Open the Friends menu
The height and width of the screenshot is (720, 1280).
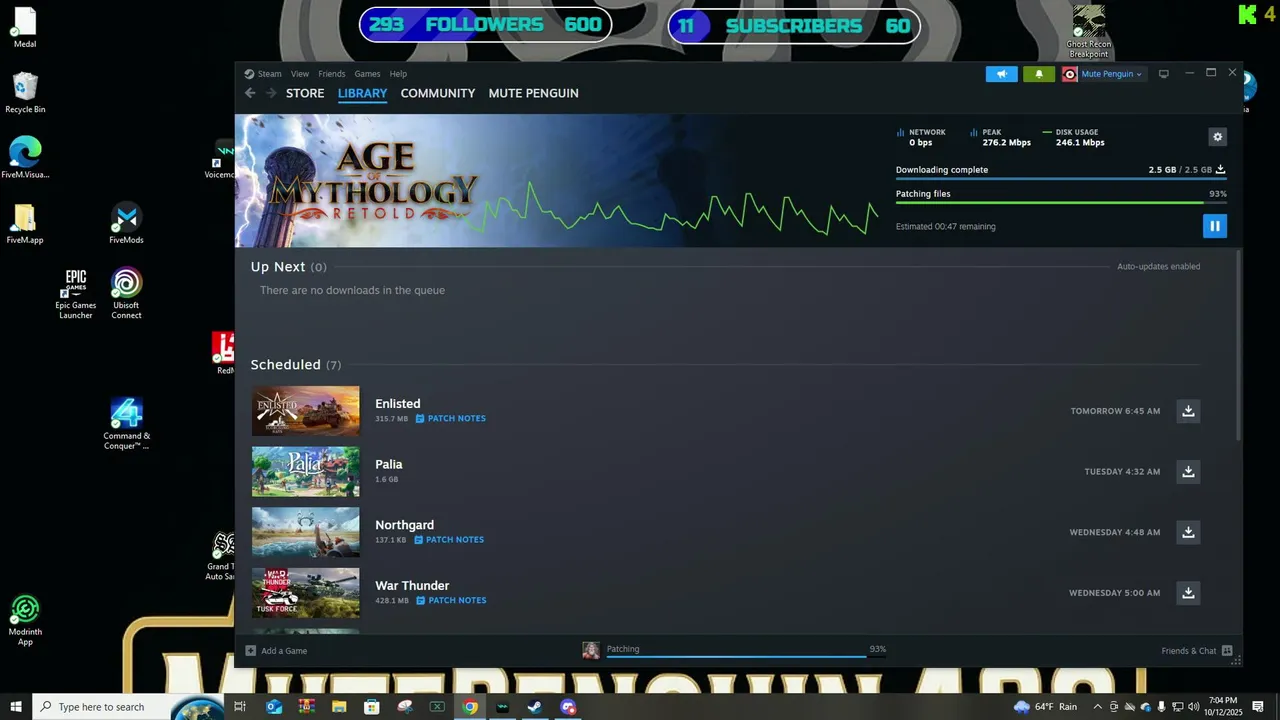(331, 74)
